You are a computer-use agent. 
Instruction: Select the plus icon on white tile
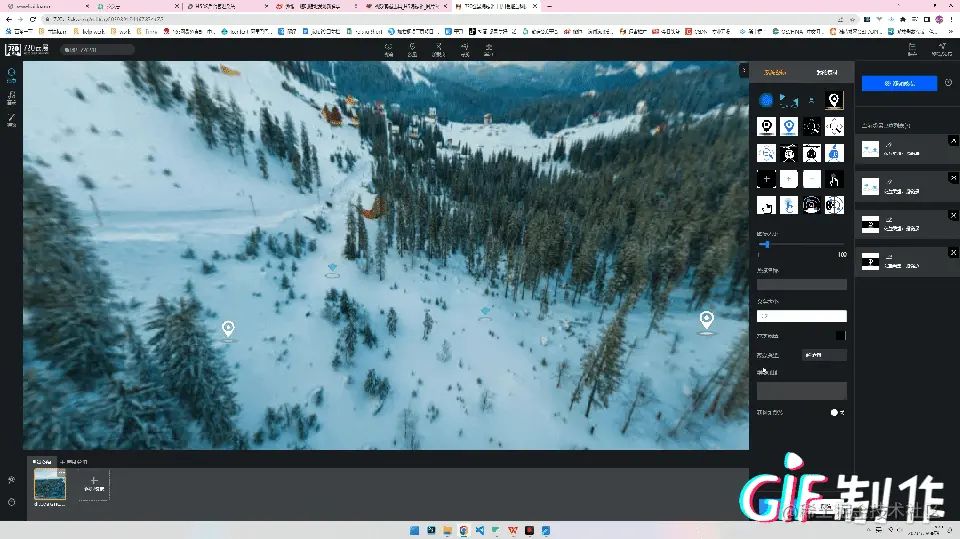(x=789, y=179)
